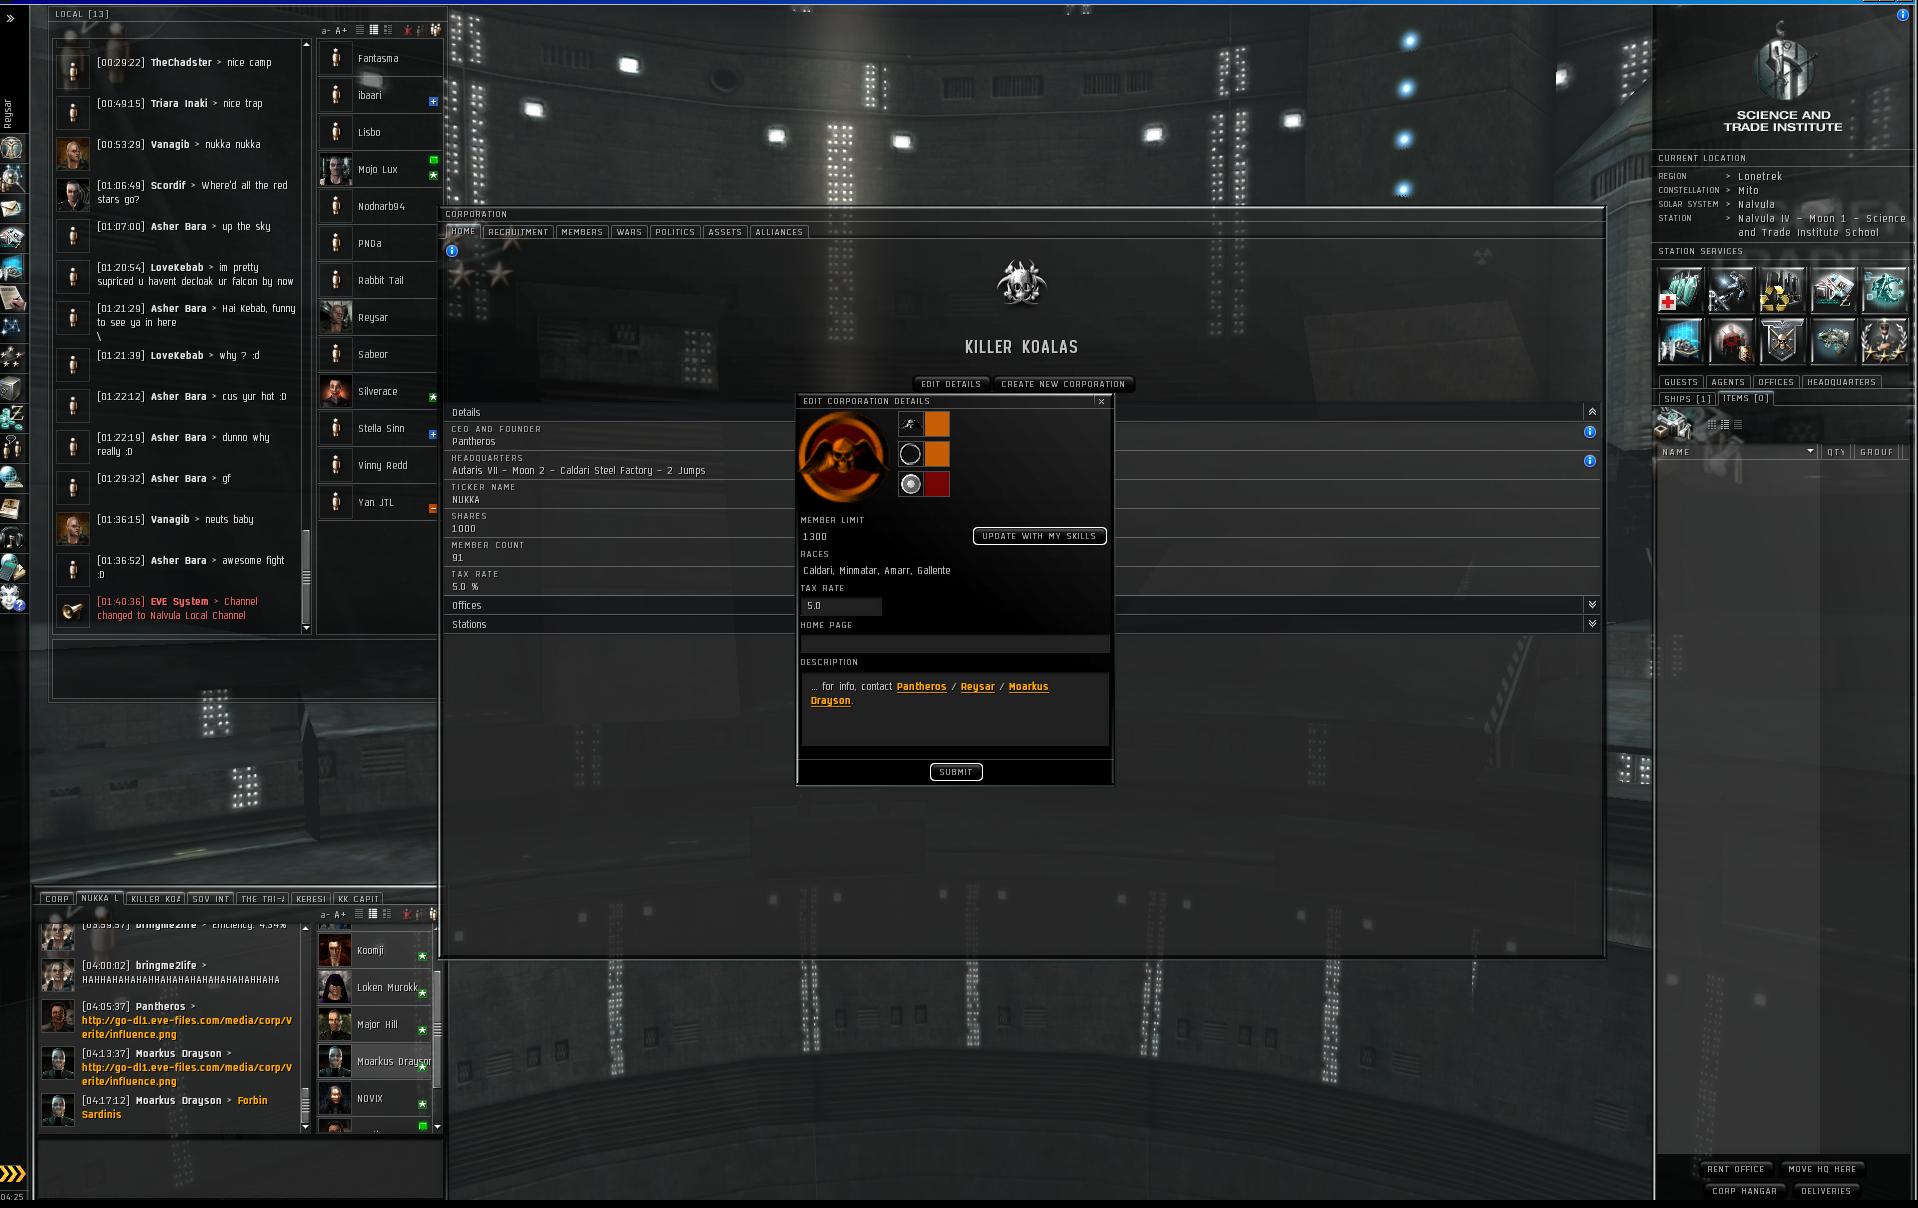Increase Local chat font size
The width and height of the screenshot is (1918, 1208).
341,31
